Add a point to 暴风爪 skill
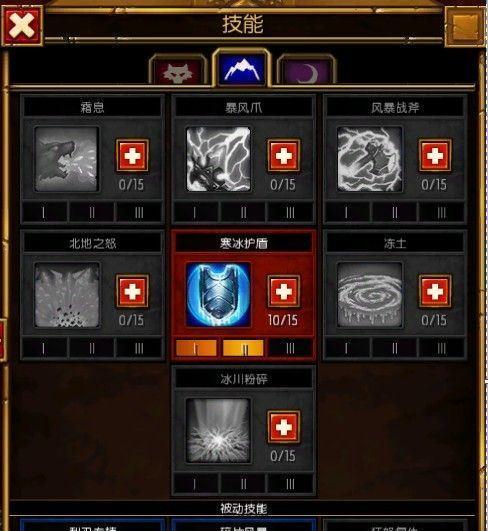The width and height of the screenshot is (488, 531). 283,155
